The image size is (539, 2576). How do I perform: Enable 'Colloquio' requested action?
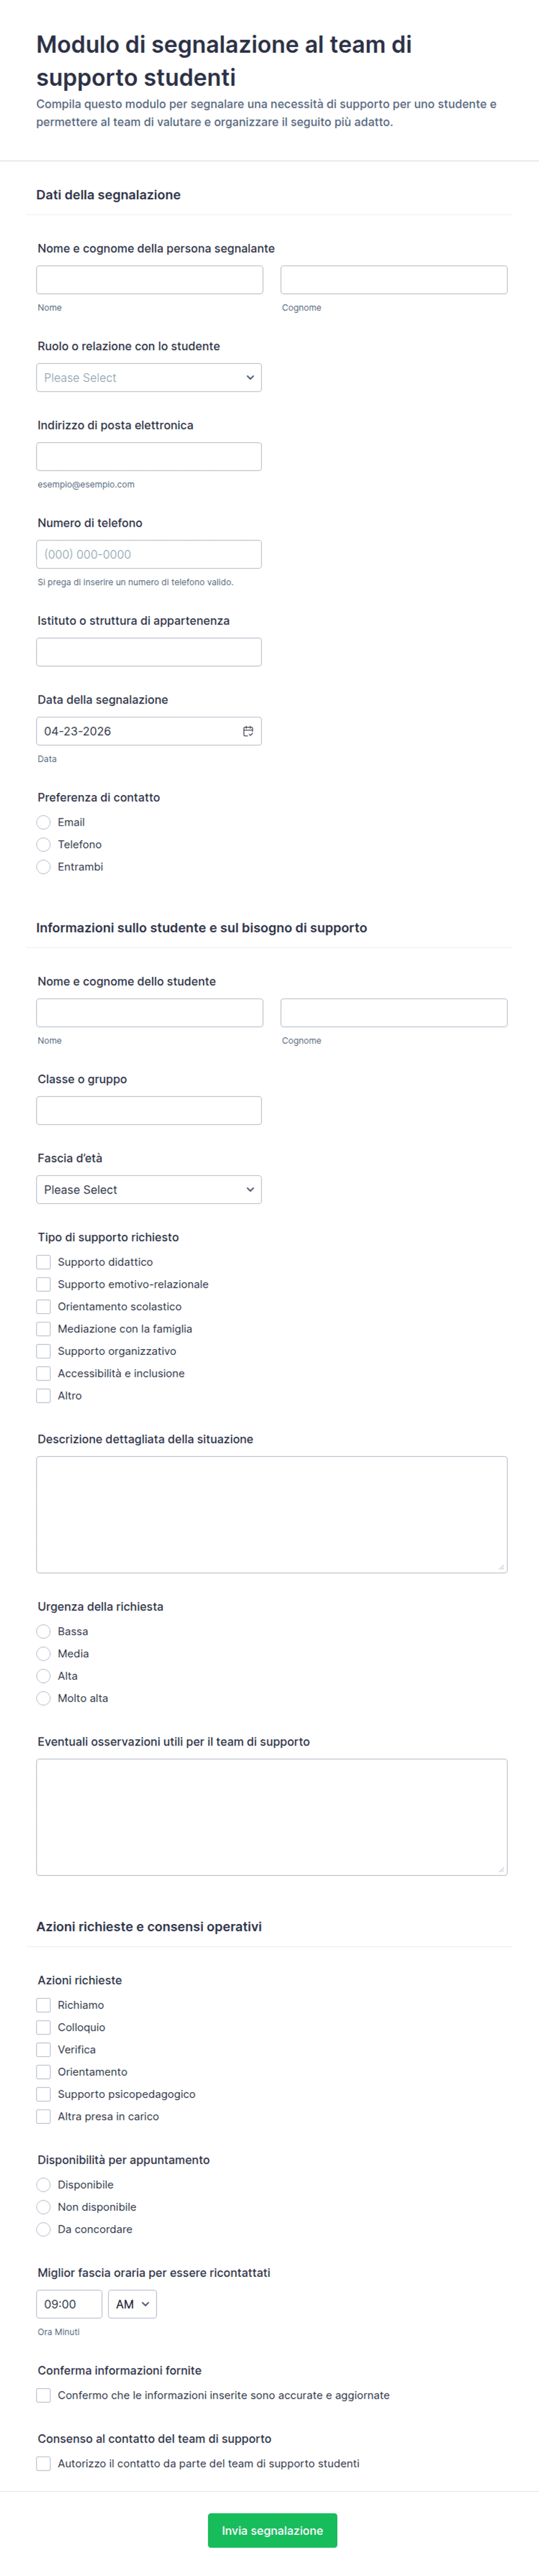[44, 2027]
